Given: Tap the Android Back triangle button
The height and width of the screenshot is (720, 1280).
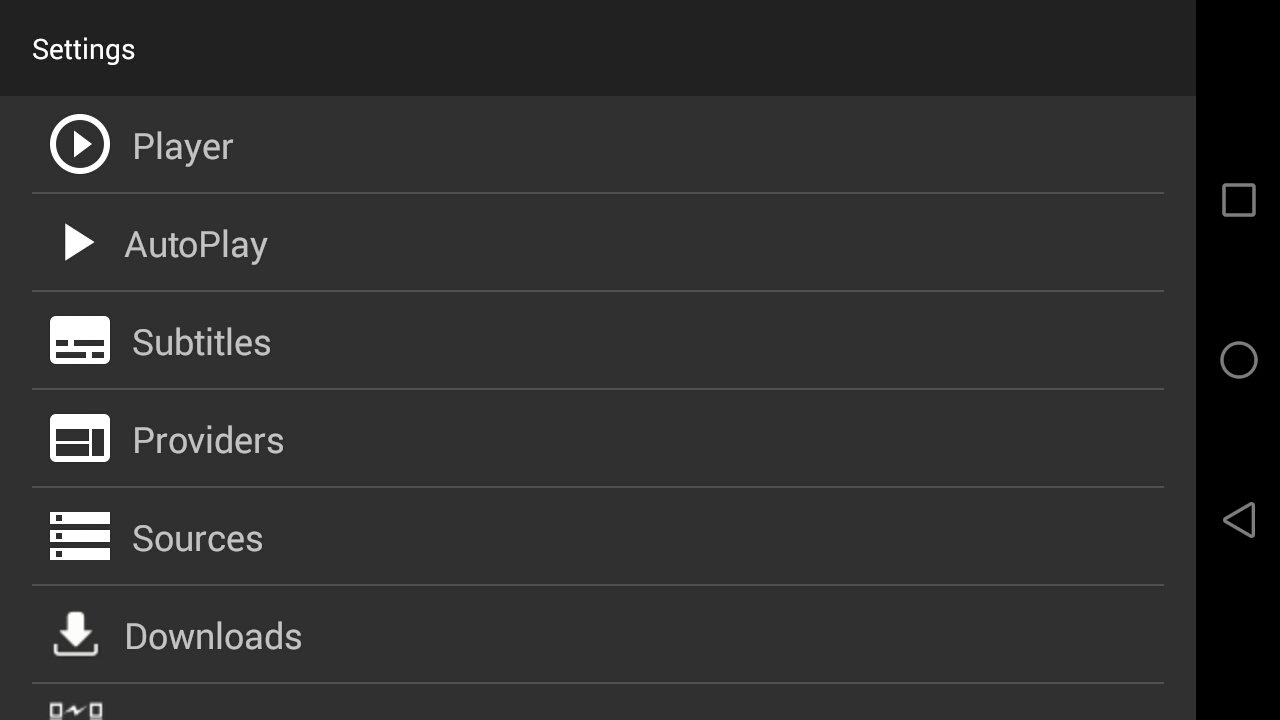Looking at the screenshot, I should (x=1239, y=520).
